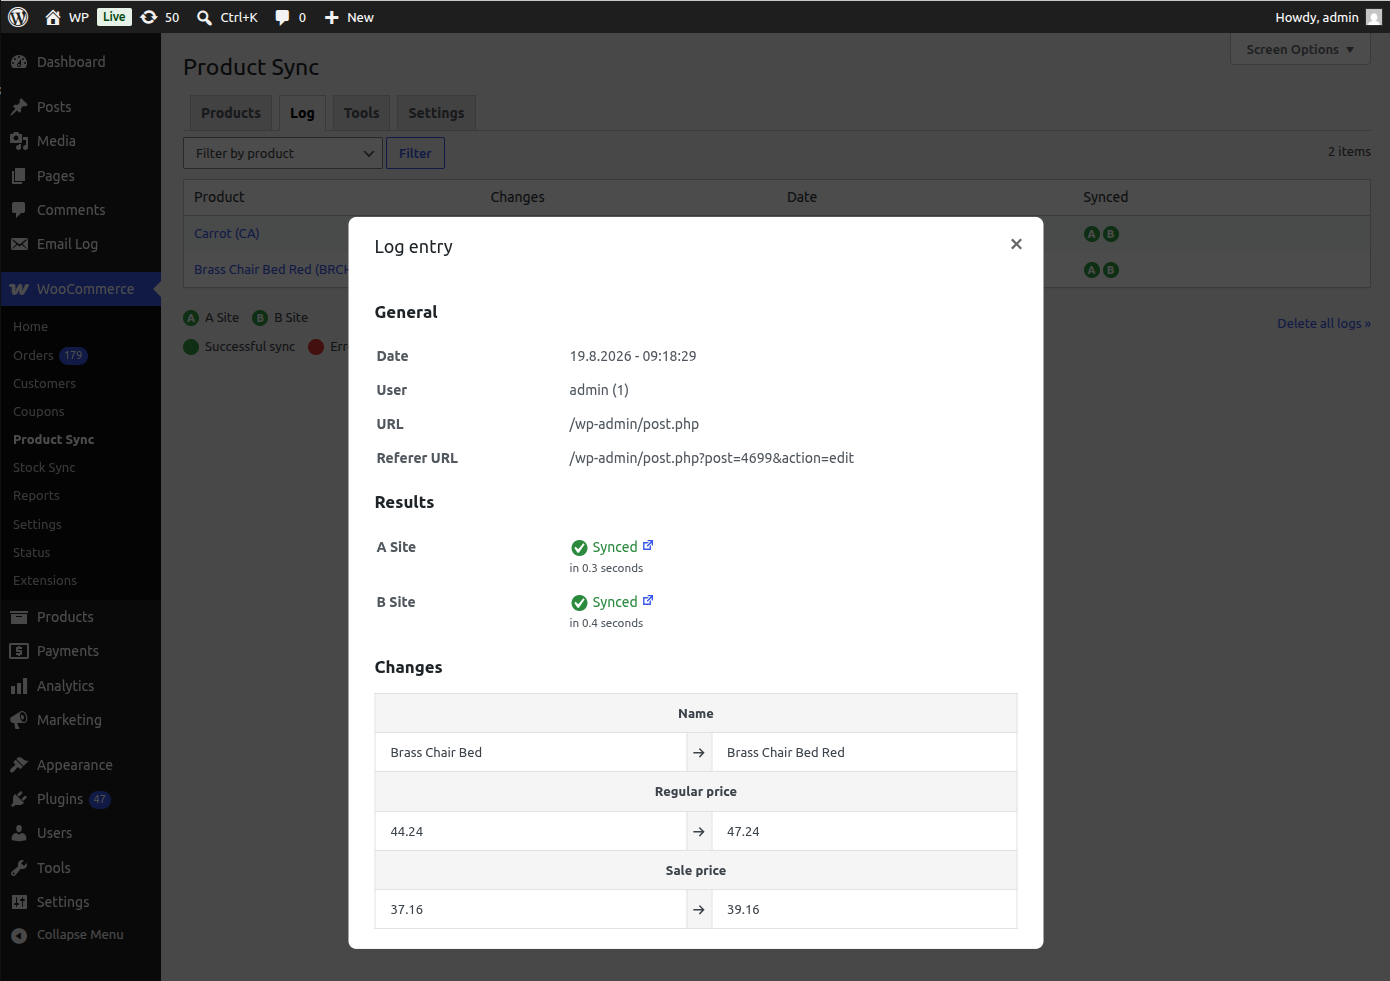
Task: Open WooCommerce Status submenu item
Action: click(32, 553)
